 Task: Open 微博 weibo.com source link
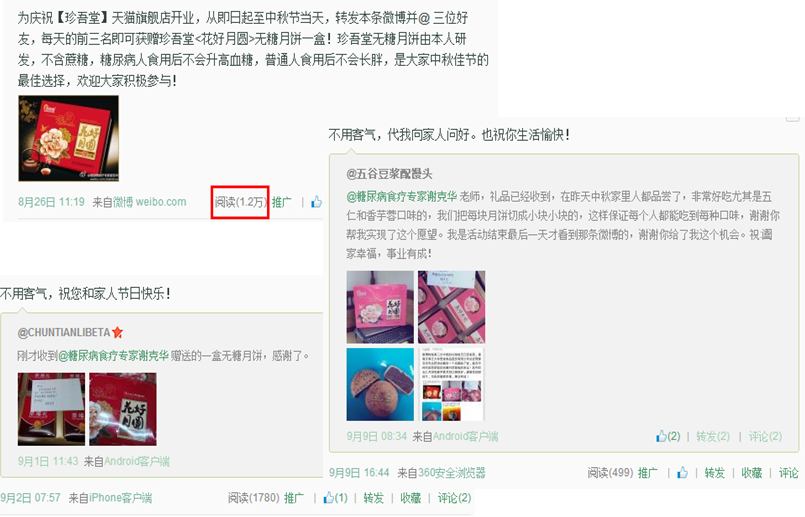(x=149, y=202)
